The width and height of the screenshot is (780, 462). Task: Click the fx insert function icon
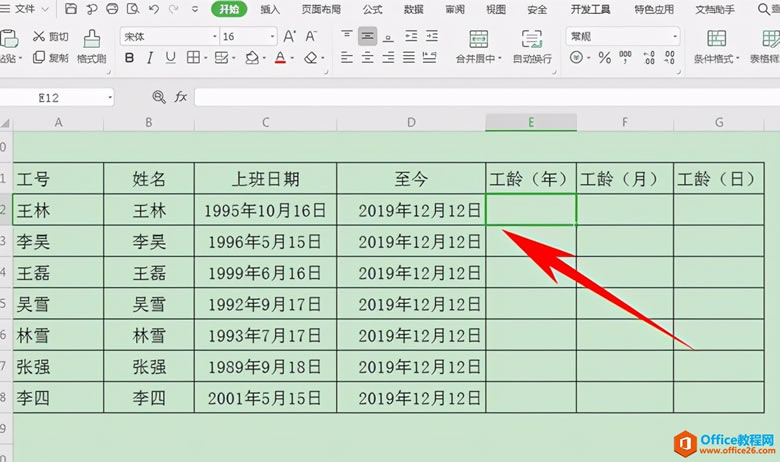click(181, 97)
